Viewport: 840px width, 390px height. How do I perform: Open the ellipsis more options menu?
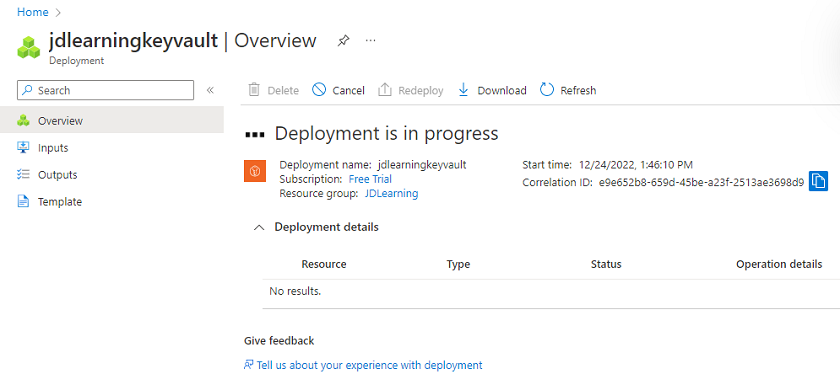click(371, 41)
